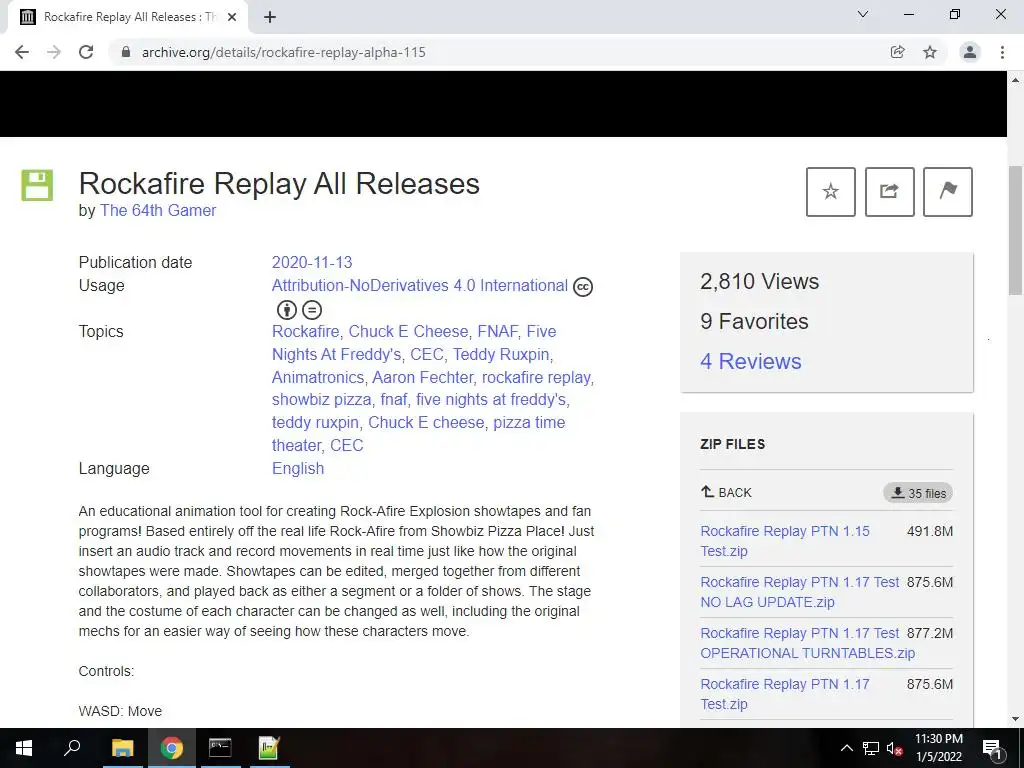Open Attribution-NoDerivatives 4.0 International license
Viewport: 1024px width, 768px height.
coord(420,285)
